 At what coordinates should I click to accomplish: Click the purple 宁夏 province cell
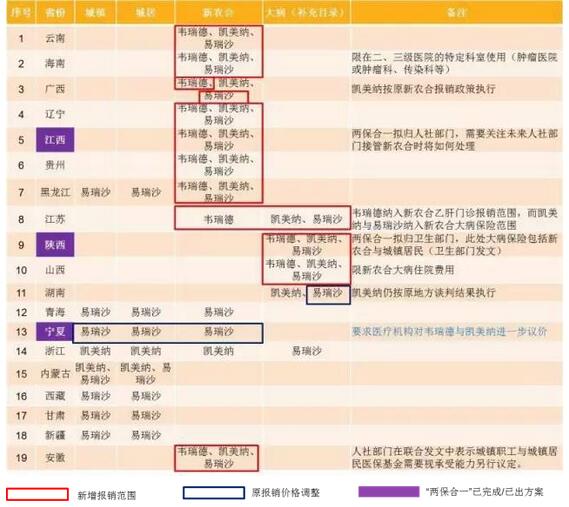(55, 331)
